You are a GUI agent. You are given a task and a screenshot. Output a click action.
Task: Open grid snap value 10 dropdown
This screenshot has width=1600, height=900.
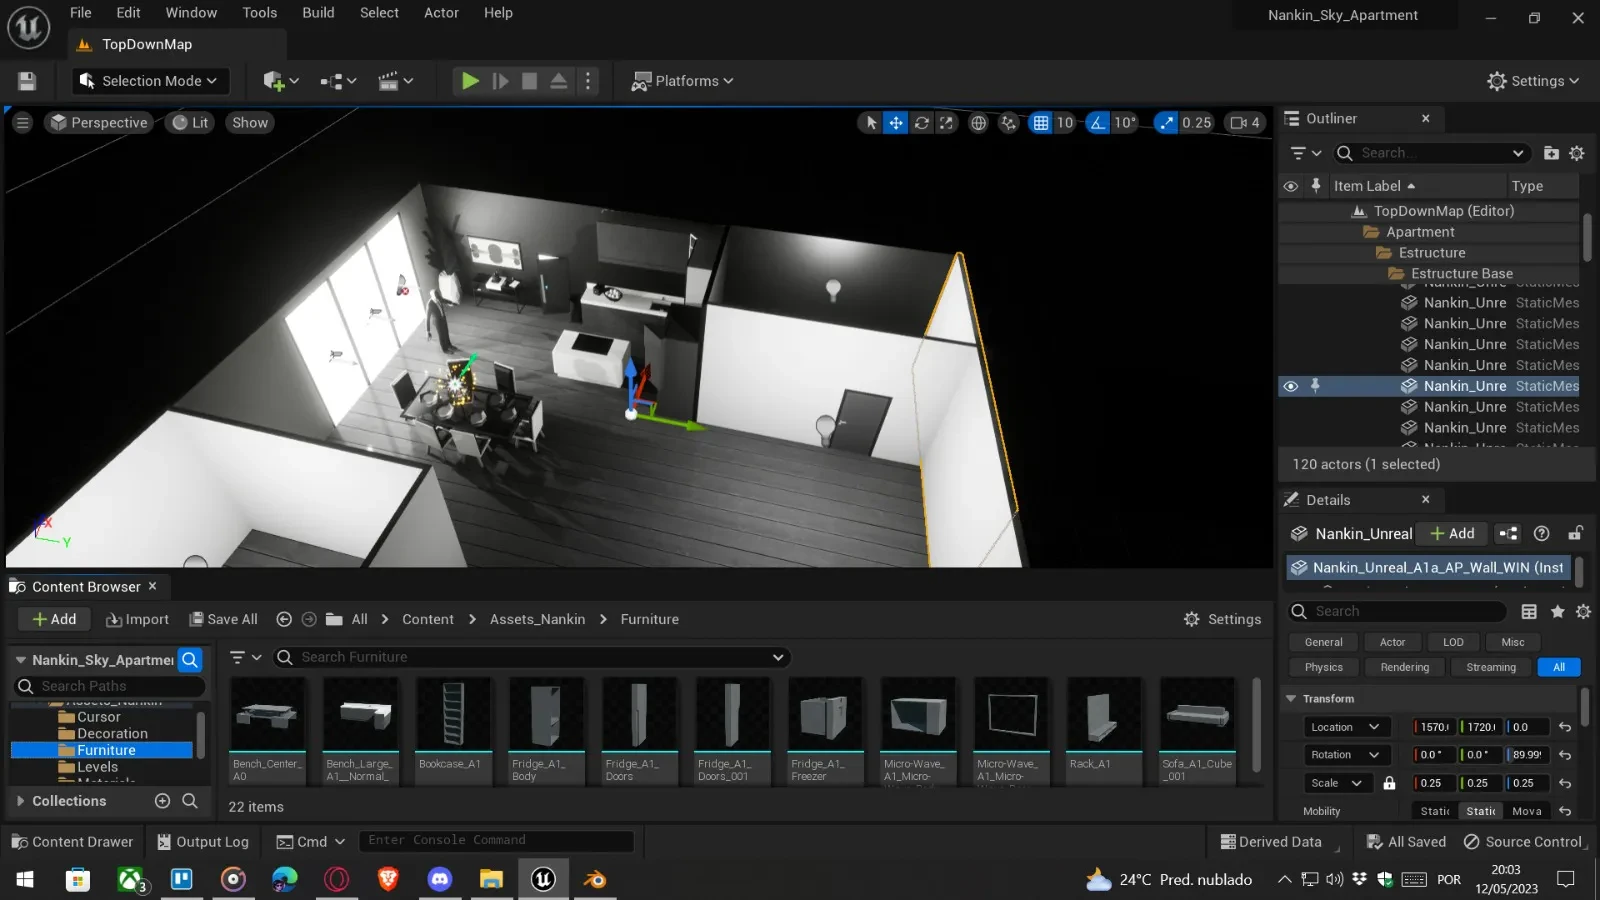click(x=1065, y=123)
